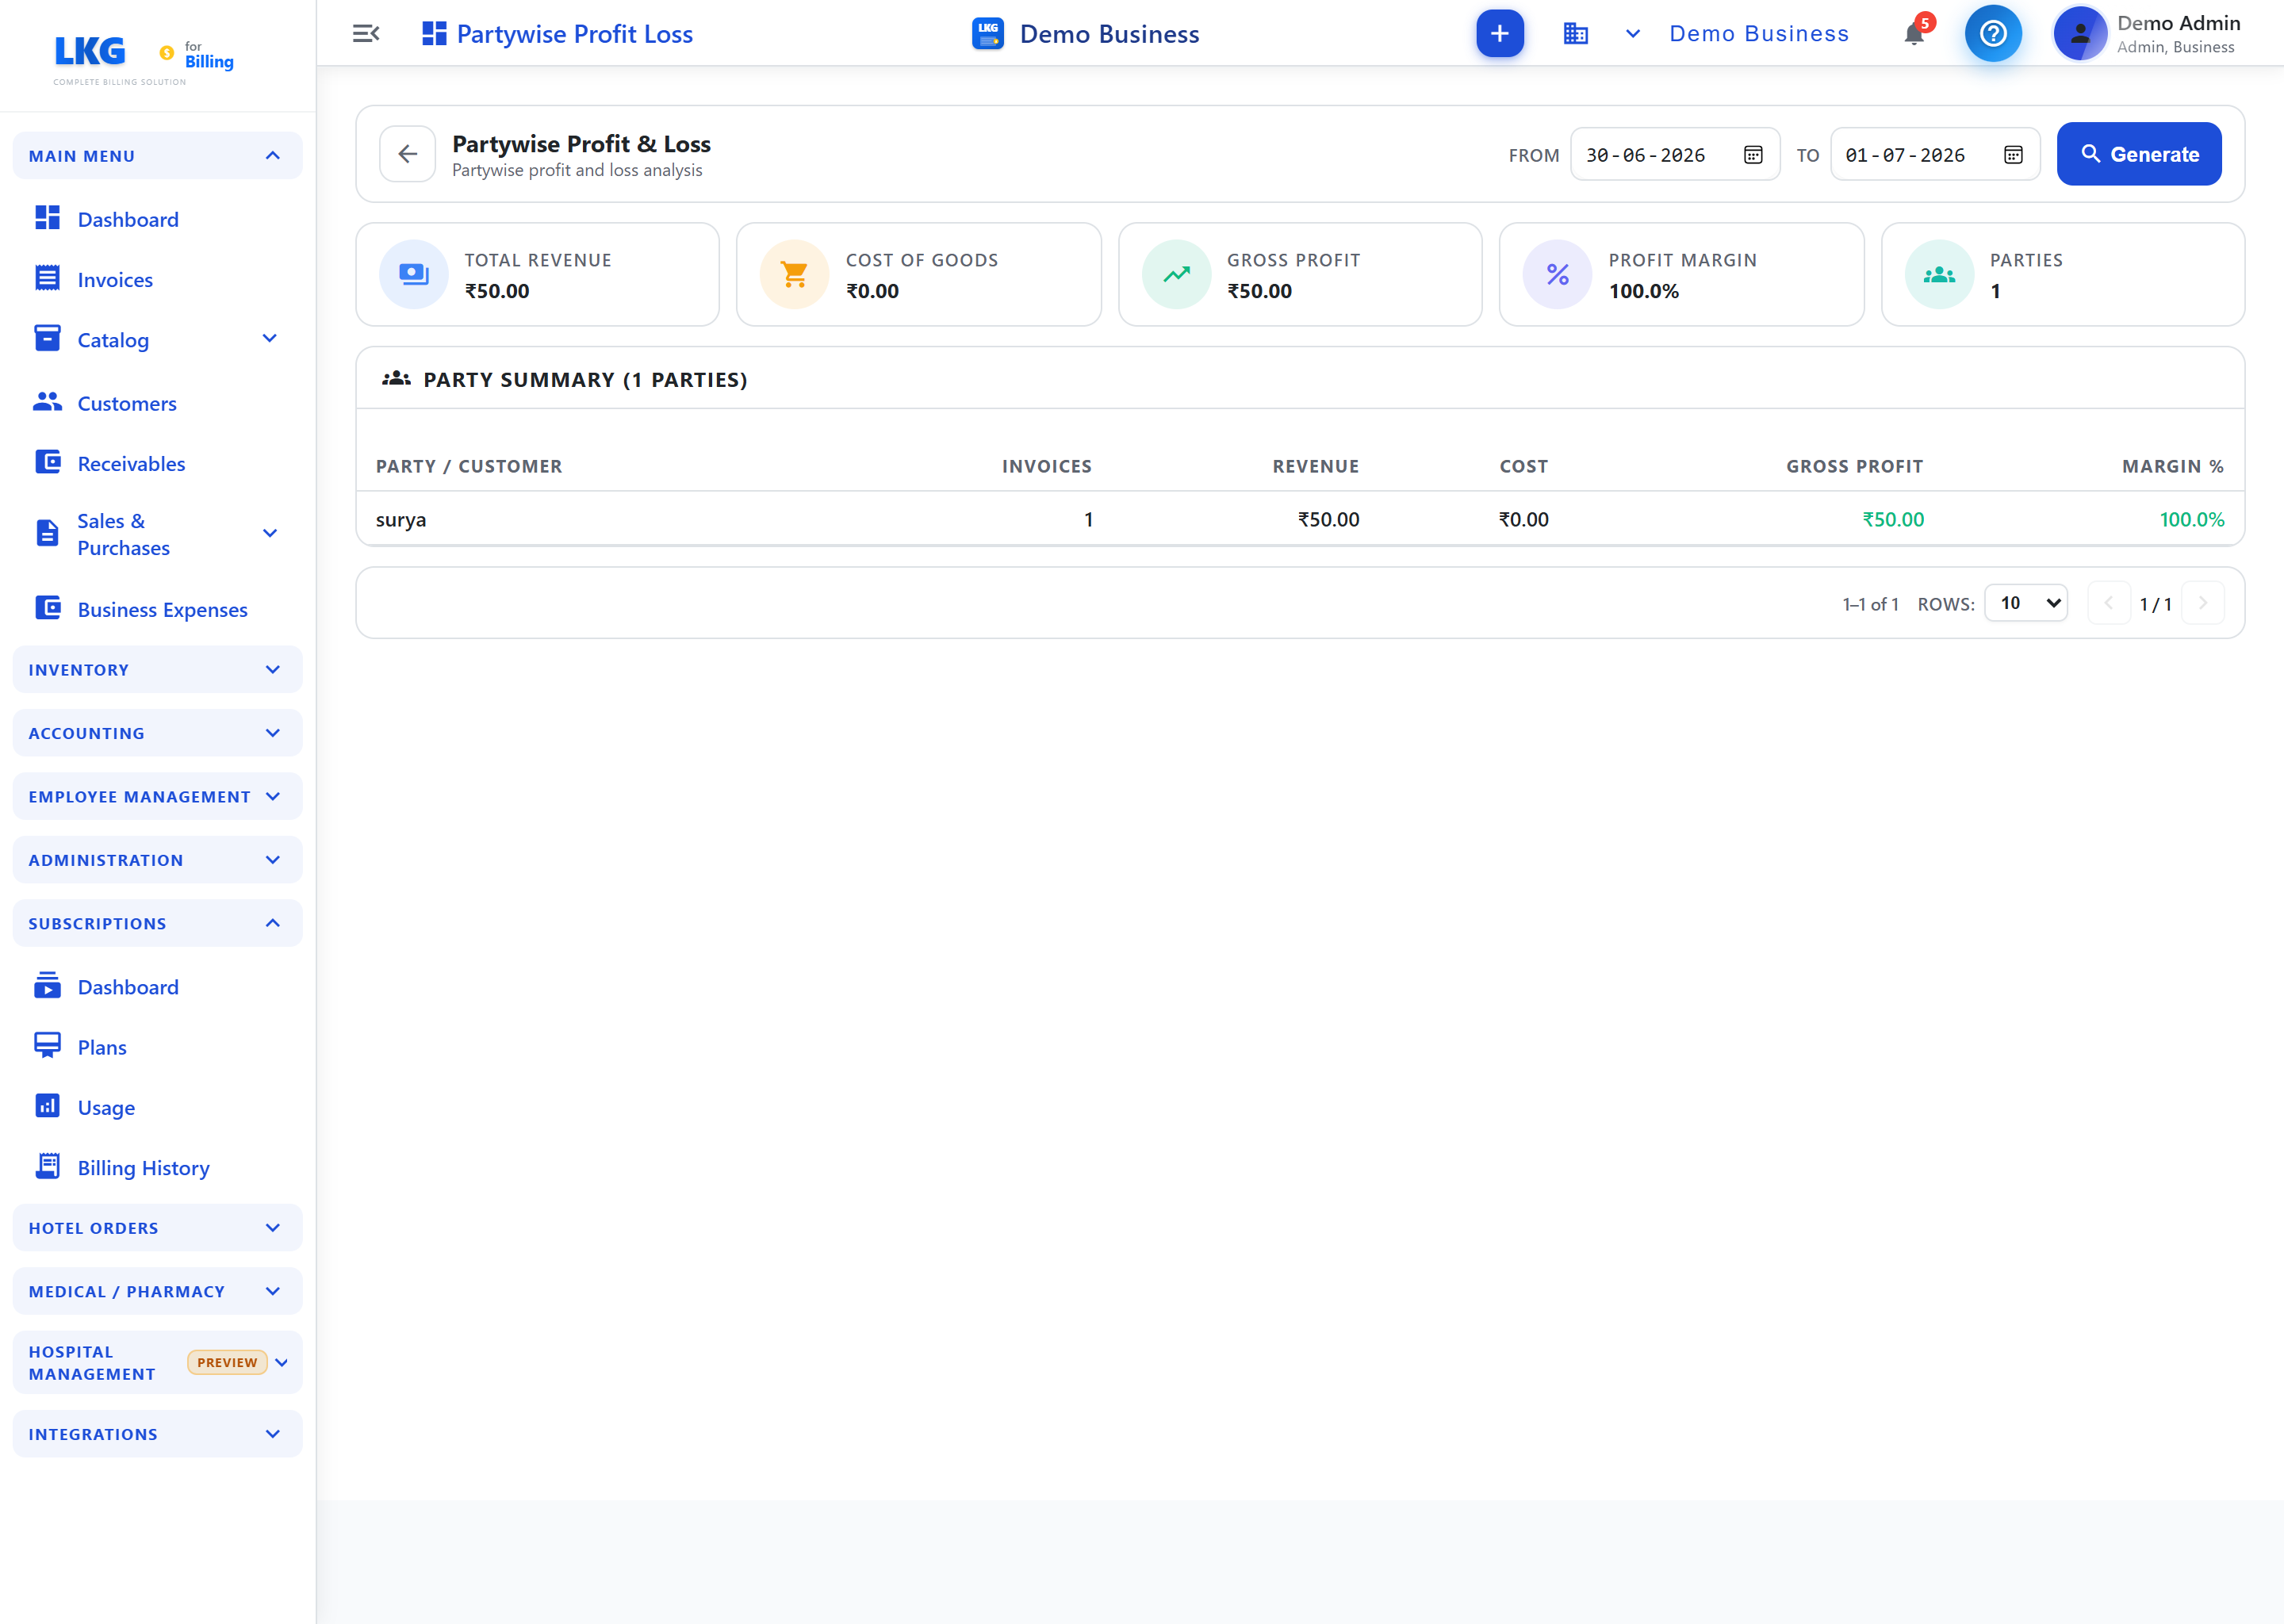Click the green ₹50.00 gross profit cell
The height and width of the screenshot is (1624, 2284).
(1893, 519)
